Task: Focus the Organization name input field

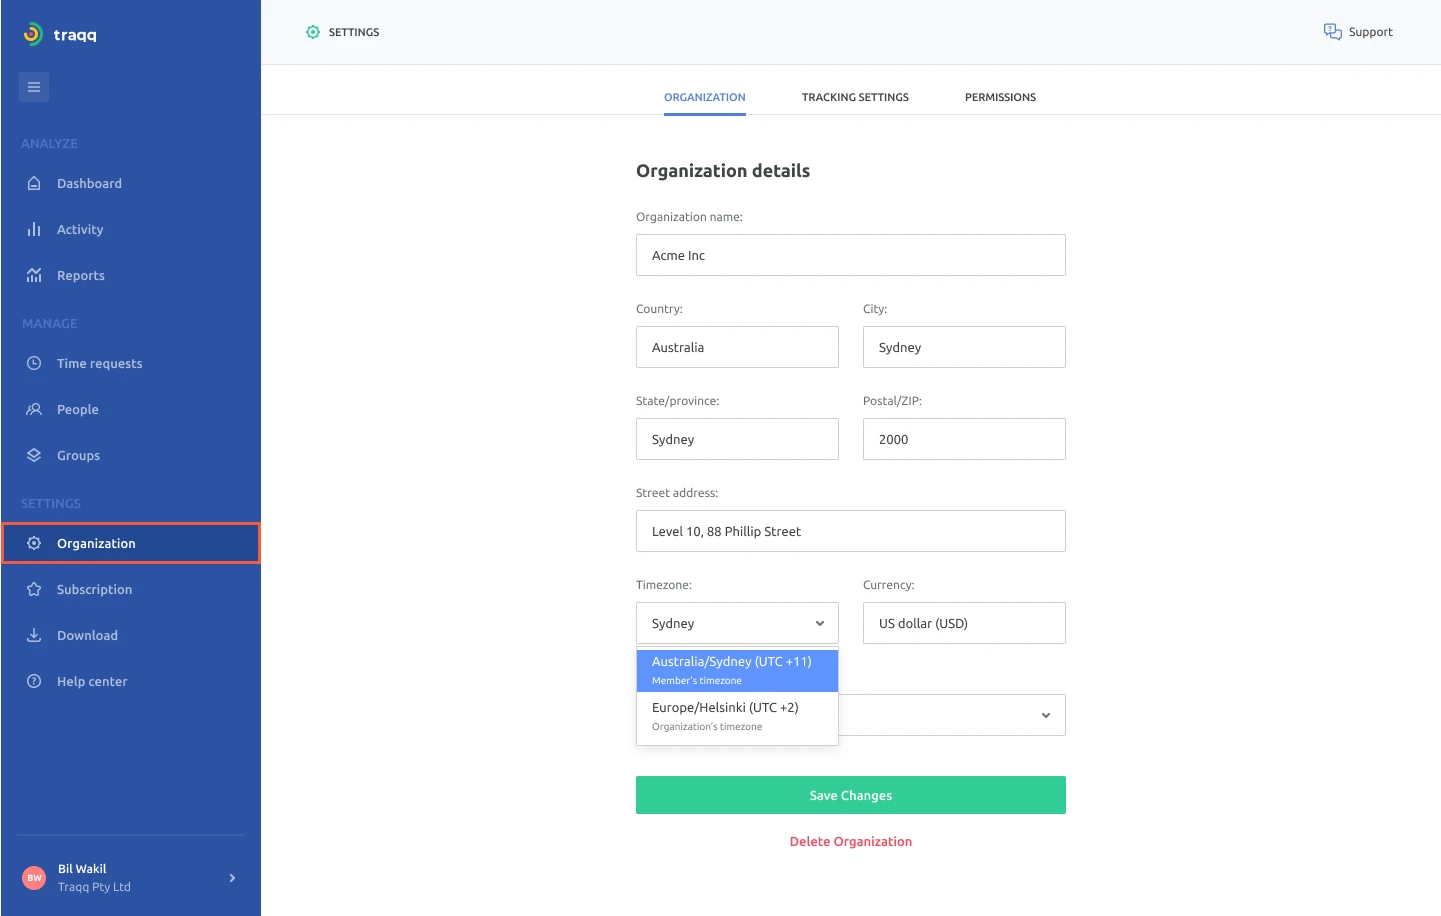Action: [851, 255]
